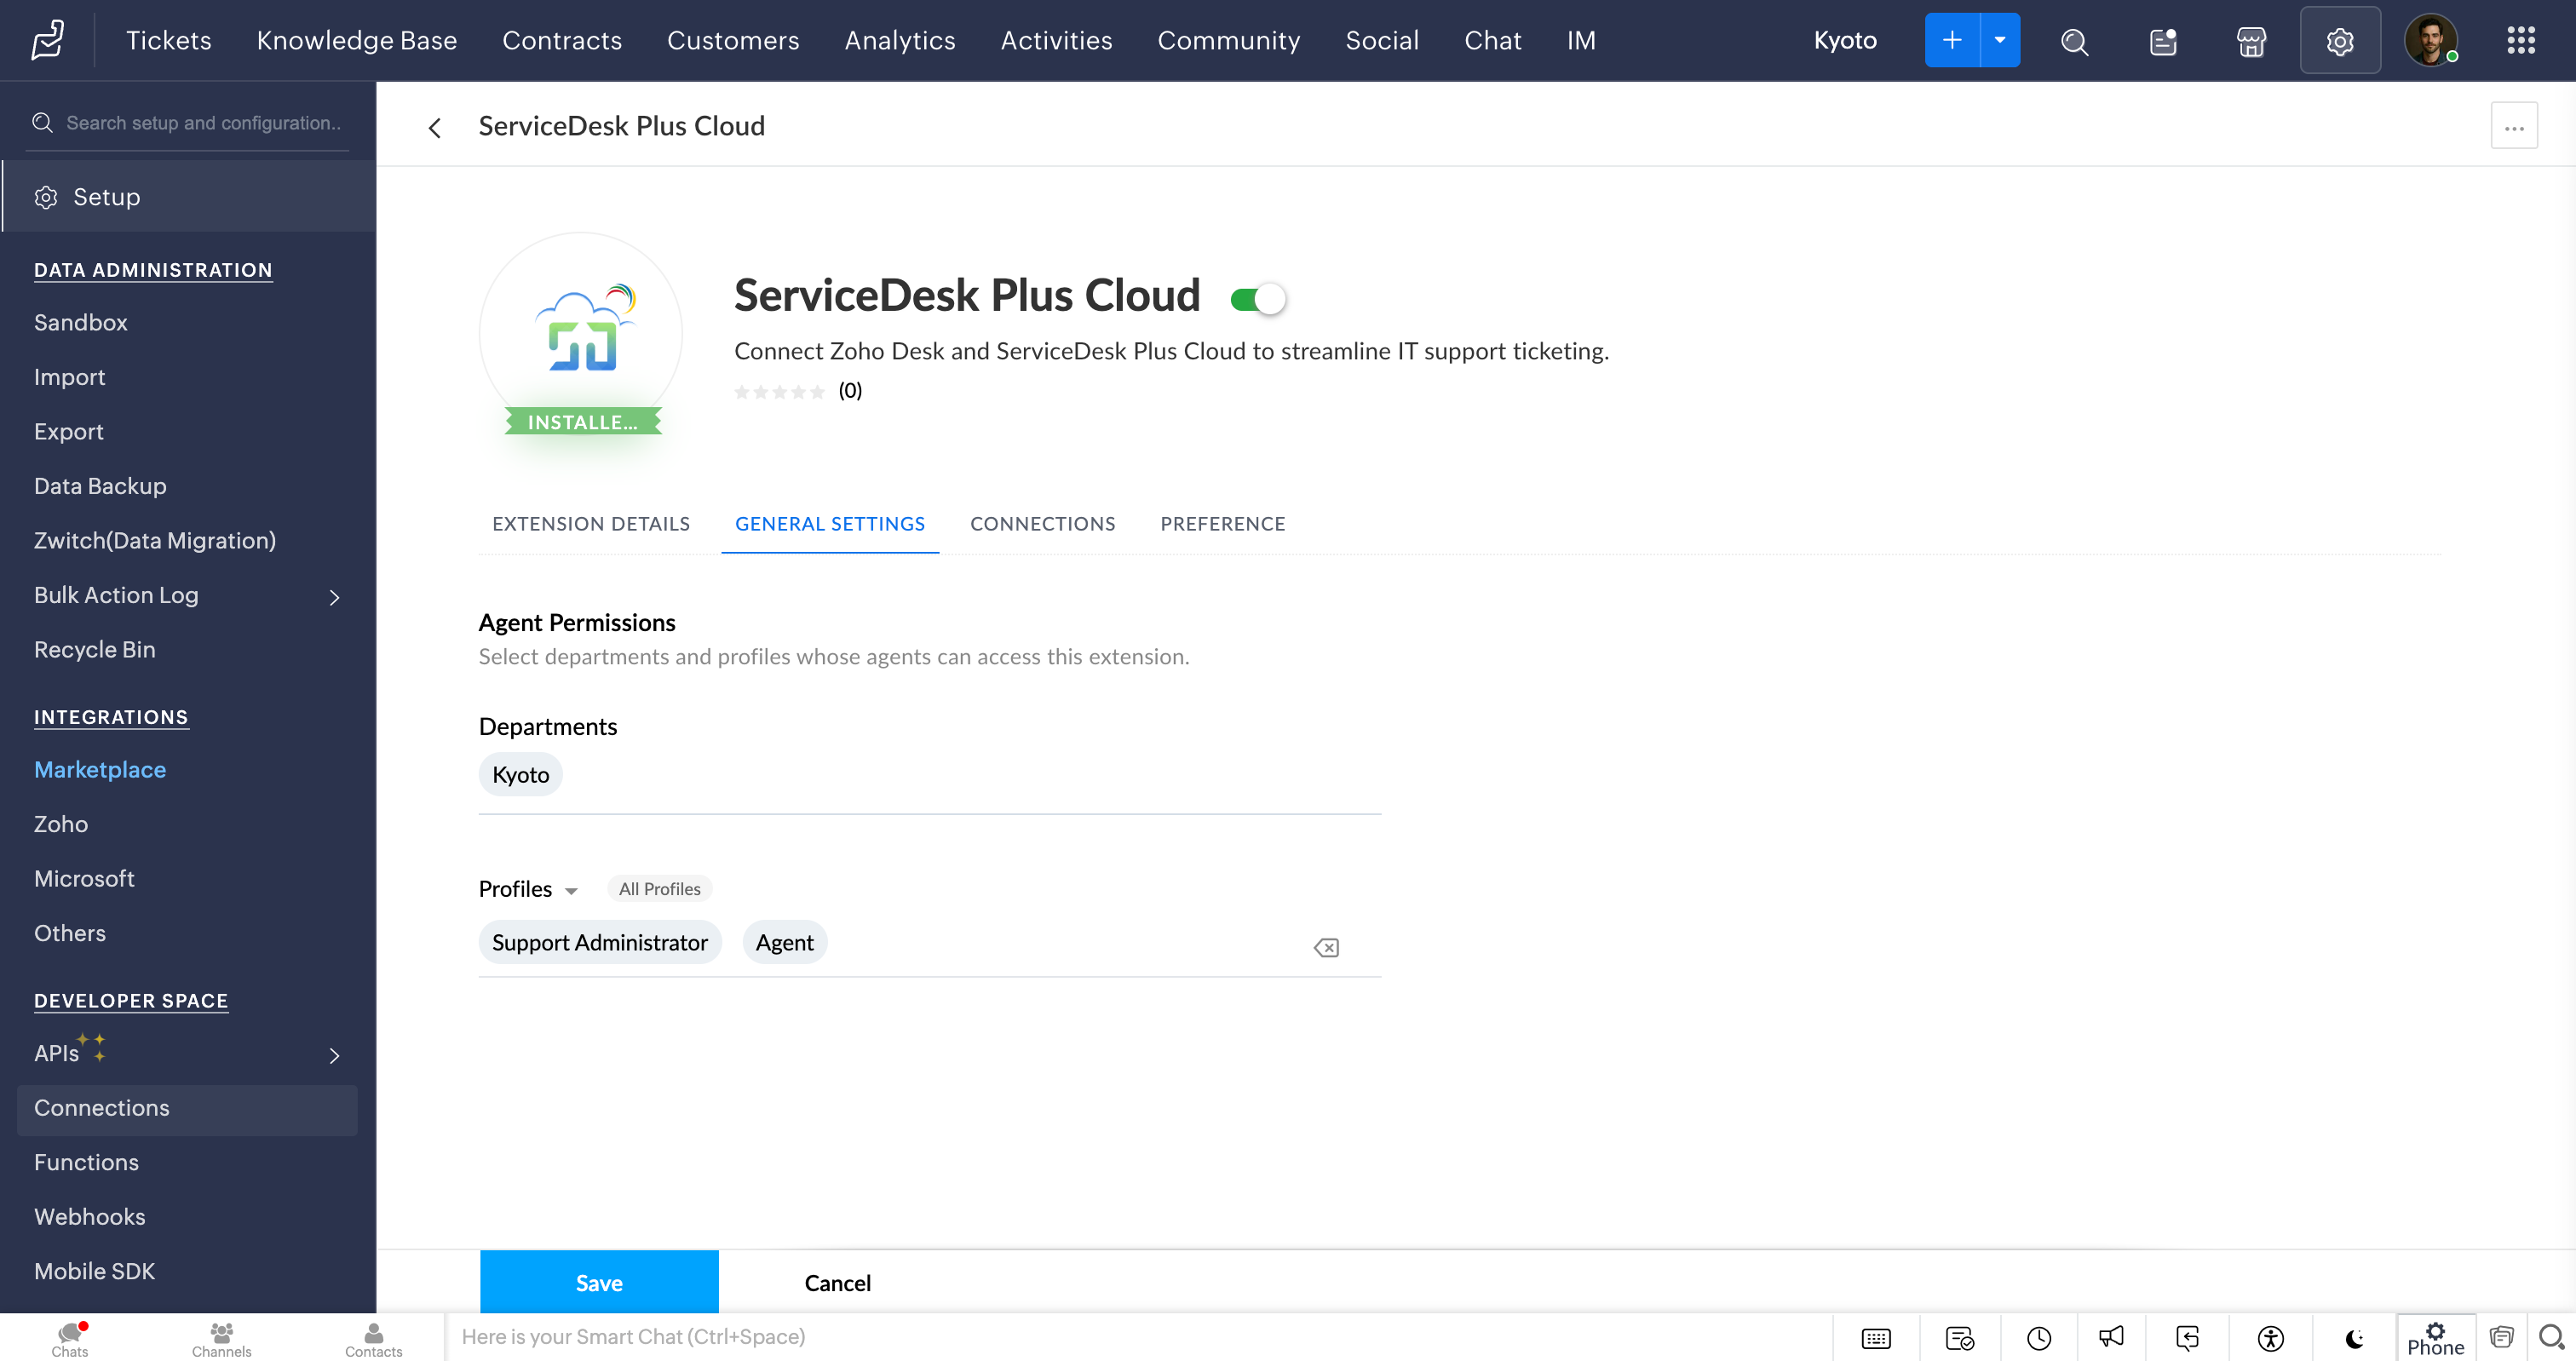Click the star rating for the extension
The width and height of the screenshot is (2576, 1361).
[x=779, y=391]
